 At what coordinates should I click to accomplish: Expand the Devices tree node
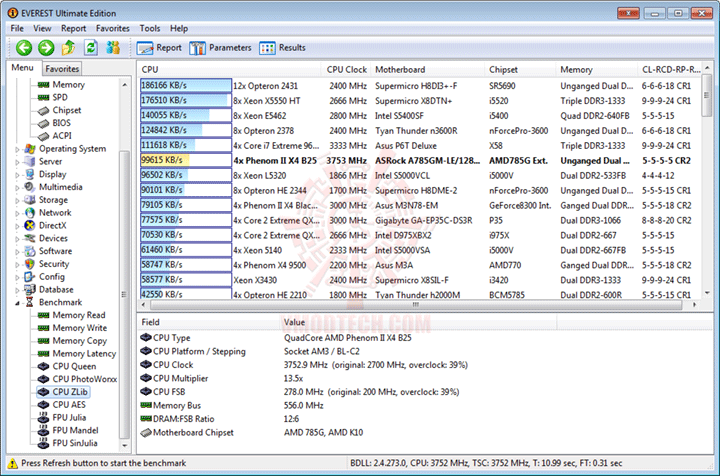(17, 239)
